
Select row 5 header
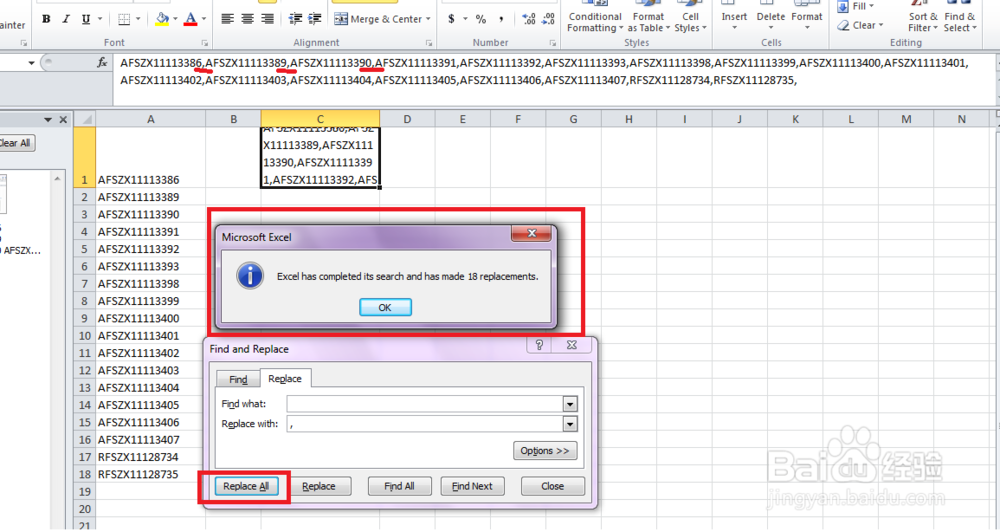(x=84, y=249)
